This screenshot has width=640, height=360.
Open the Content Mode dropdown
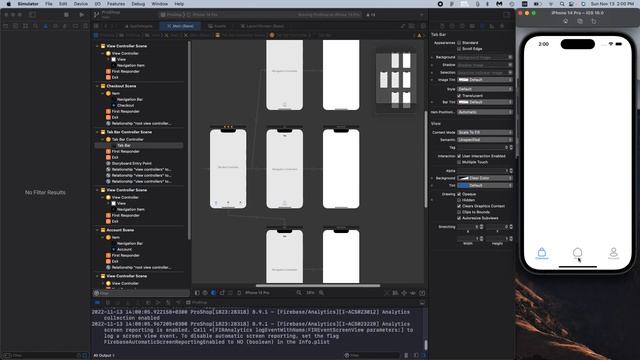pos(484,133)
